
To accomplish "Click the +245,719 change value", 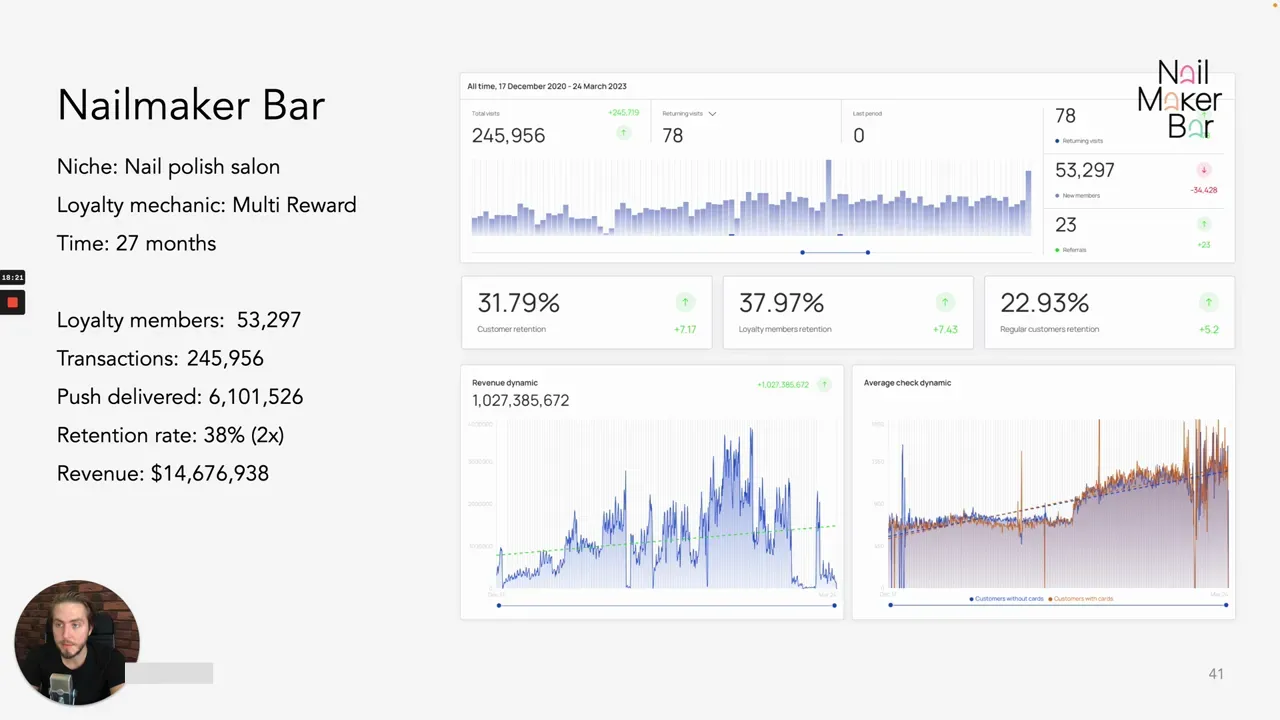I will point(623,113).
